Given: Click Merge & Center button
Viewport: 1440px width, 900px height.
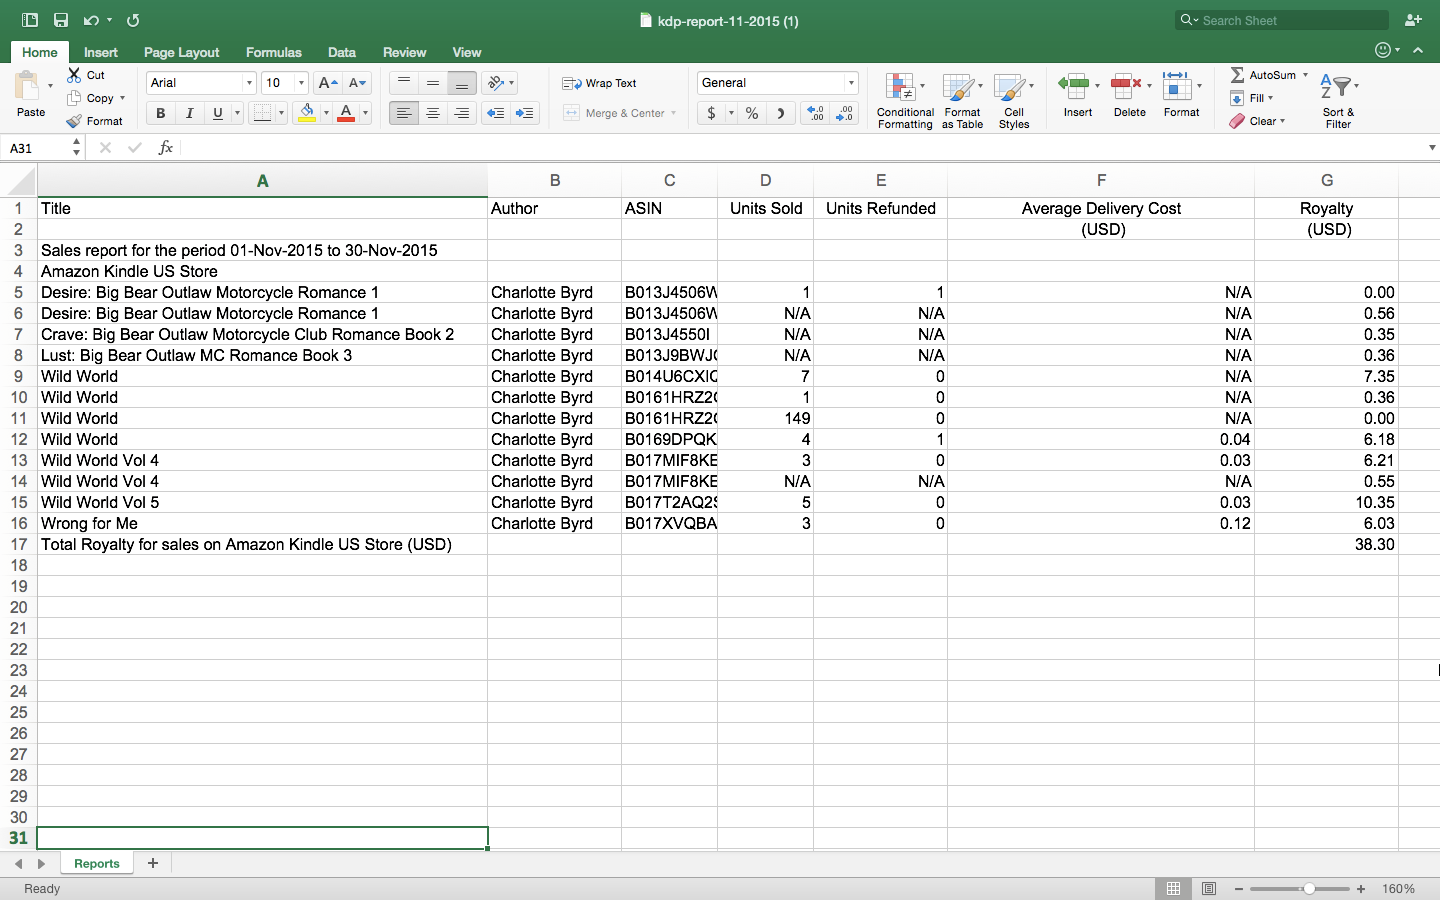Looking at the screenshot, I should click(614, 113).
